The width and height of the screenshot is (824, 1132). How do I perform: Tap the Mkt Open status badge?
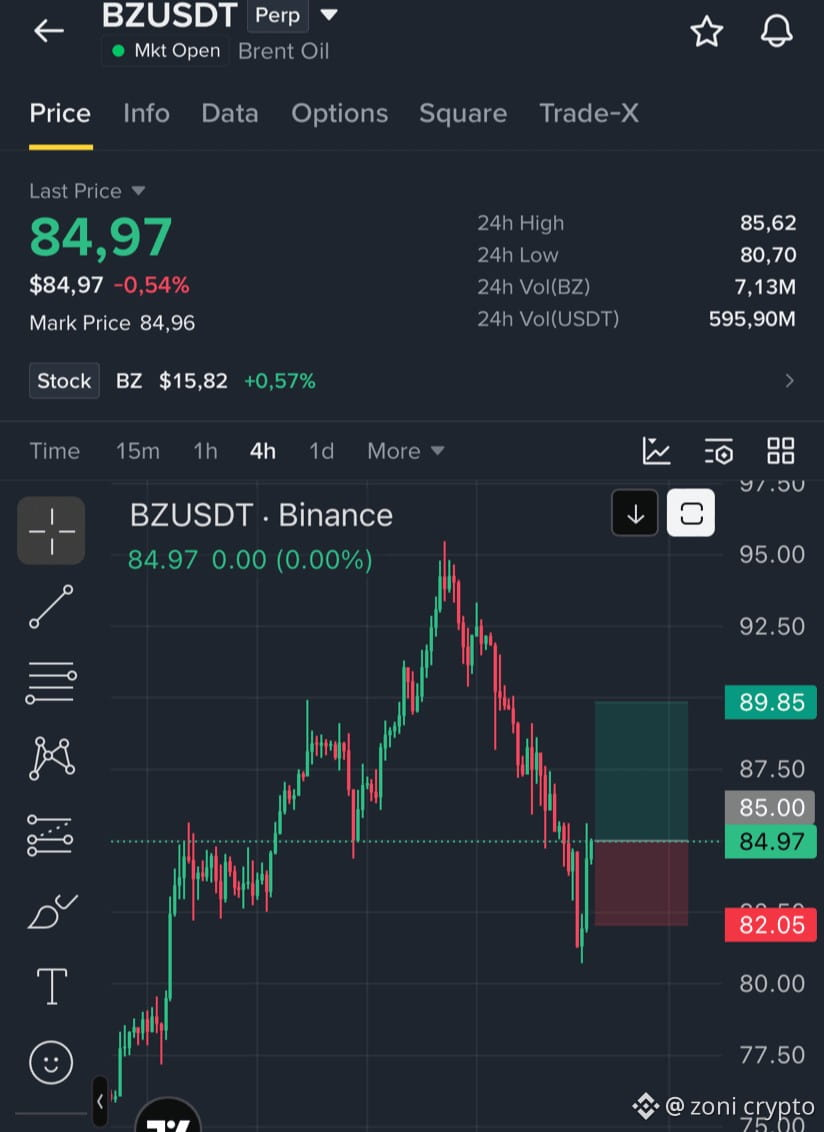[x=165, y=51]
